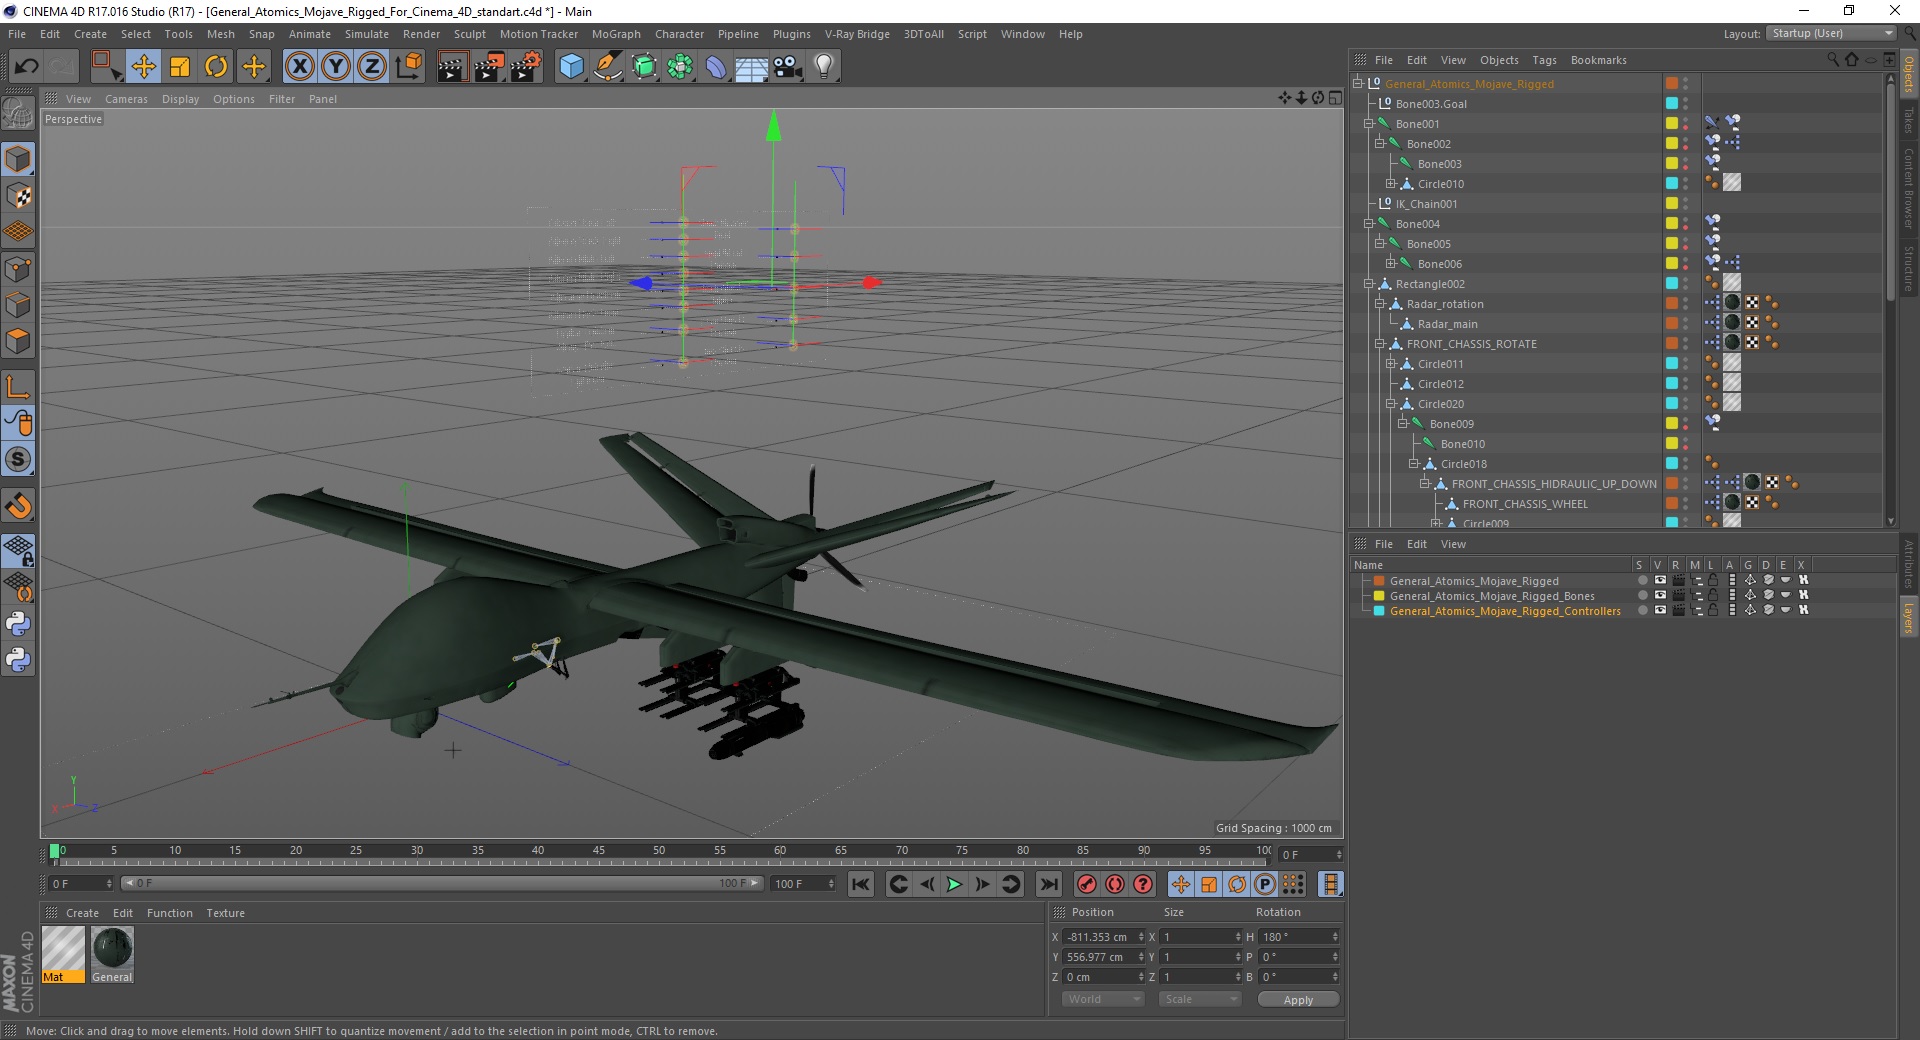Click the Objects side tab
Image resolution: width=1920 pixels, height=1040 pixels.
point(1909,73)
